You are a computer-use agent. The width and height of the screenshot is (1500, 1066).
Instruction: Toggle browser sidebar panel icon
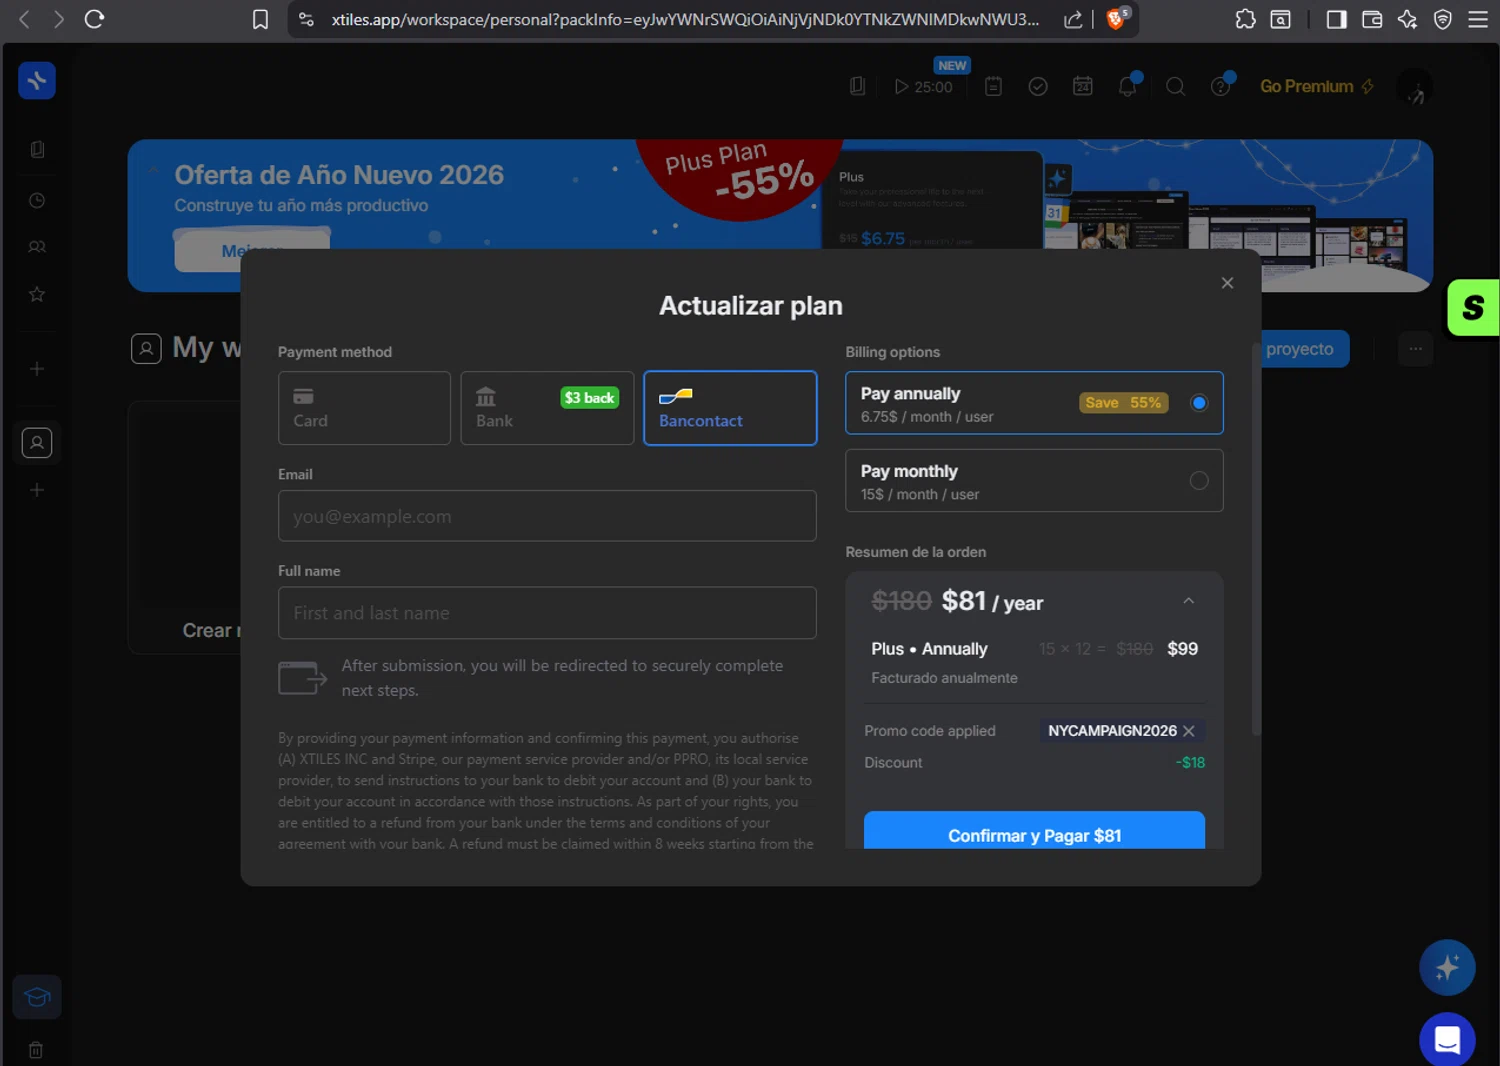tap(1336, 19)
